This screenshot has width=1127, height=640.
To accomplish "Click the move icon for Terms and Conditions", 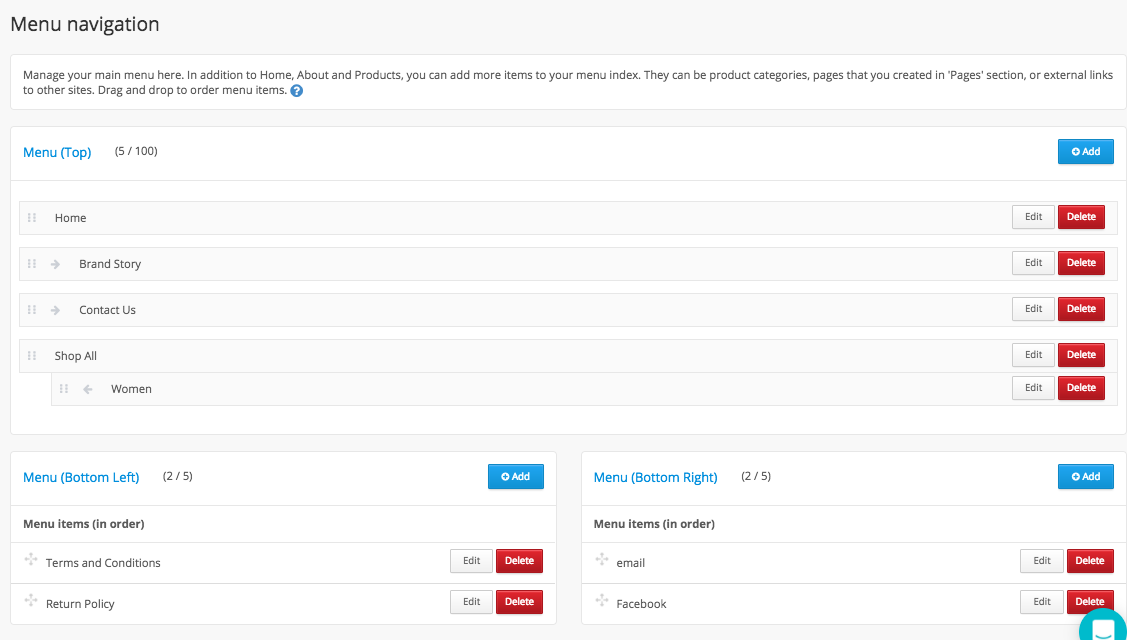I will (x=31, y=560).
